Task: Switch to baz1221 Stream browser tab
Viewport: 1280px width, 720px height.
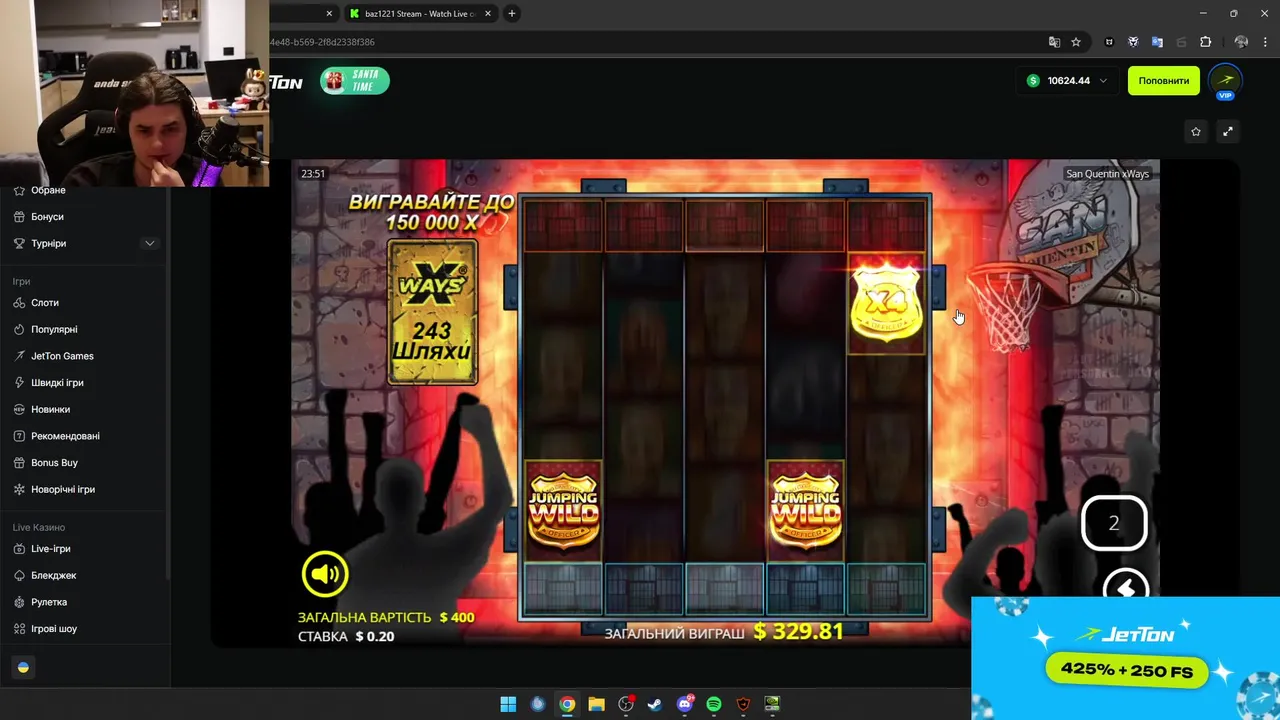Action: (x=420, y=14)
